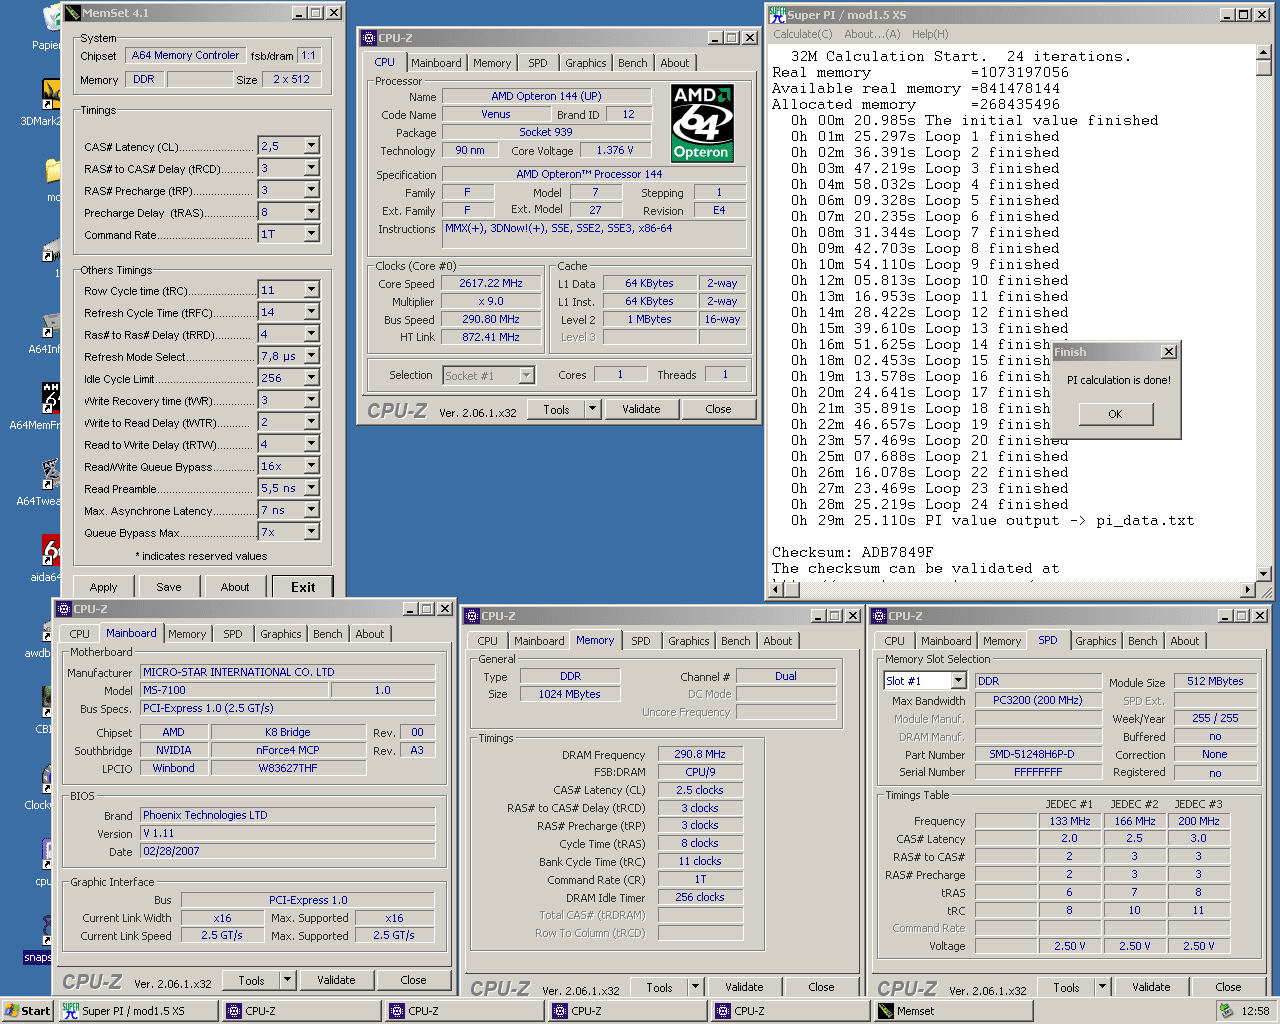This screenshot has width=1280, height=1024.
Task: Click the Checksum: ADB7849F line in Super PI
Action: tap(852, 552)
